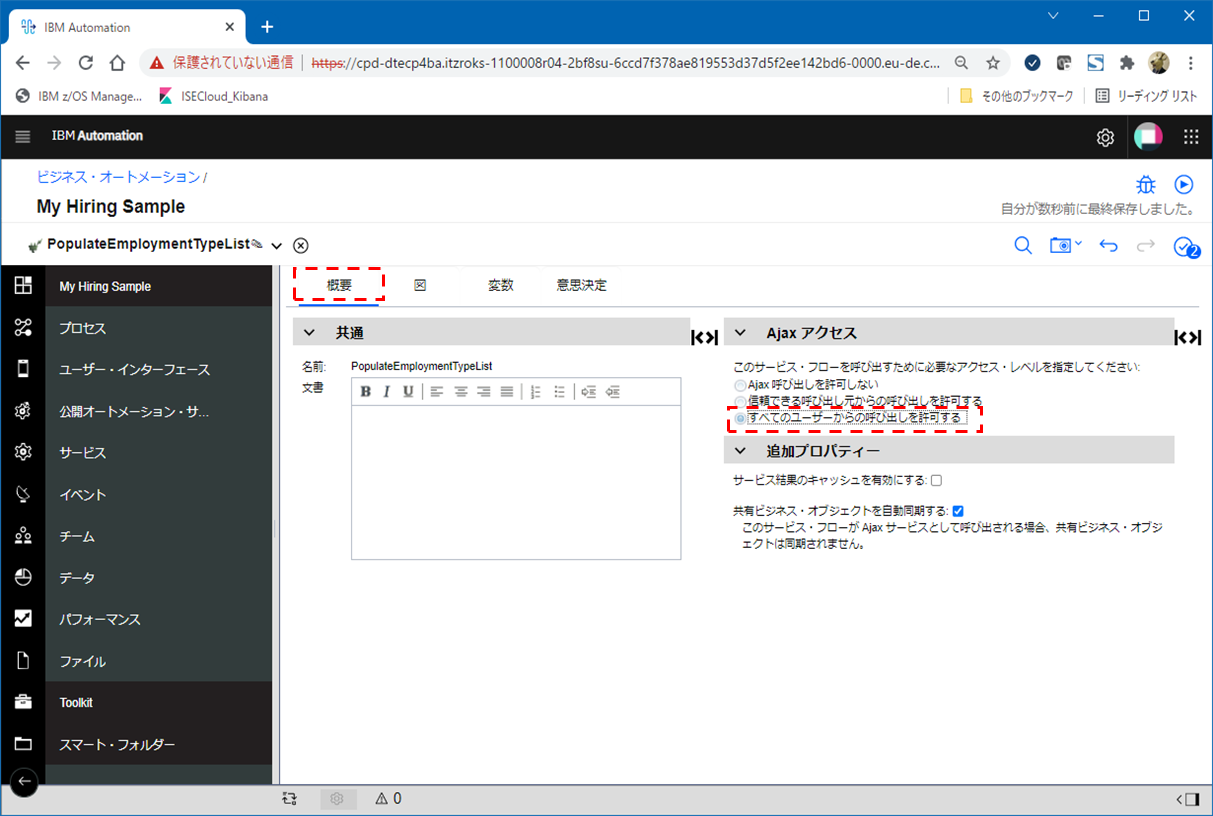Run the service flow with play icon

(x=1184, y=185)
